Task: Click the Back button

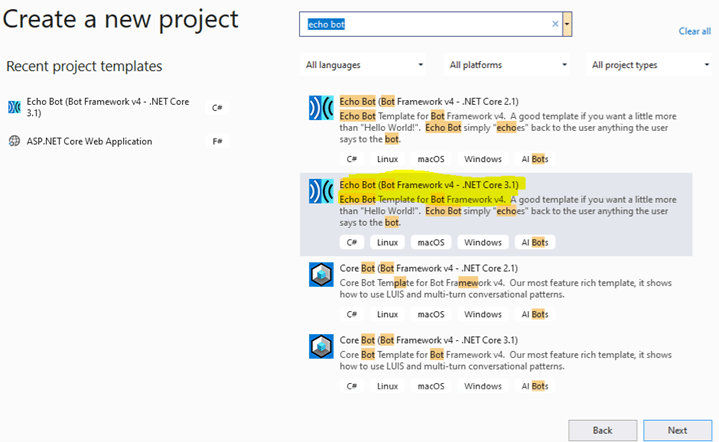Action: pyautogui.click(x=603, y=430)
